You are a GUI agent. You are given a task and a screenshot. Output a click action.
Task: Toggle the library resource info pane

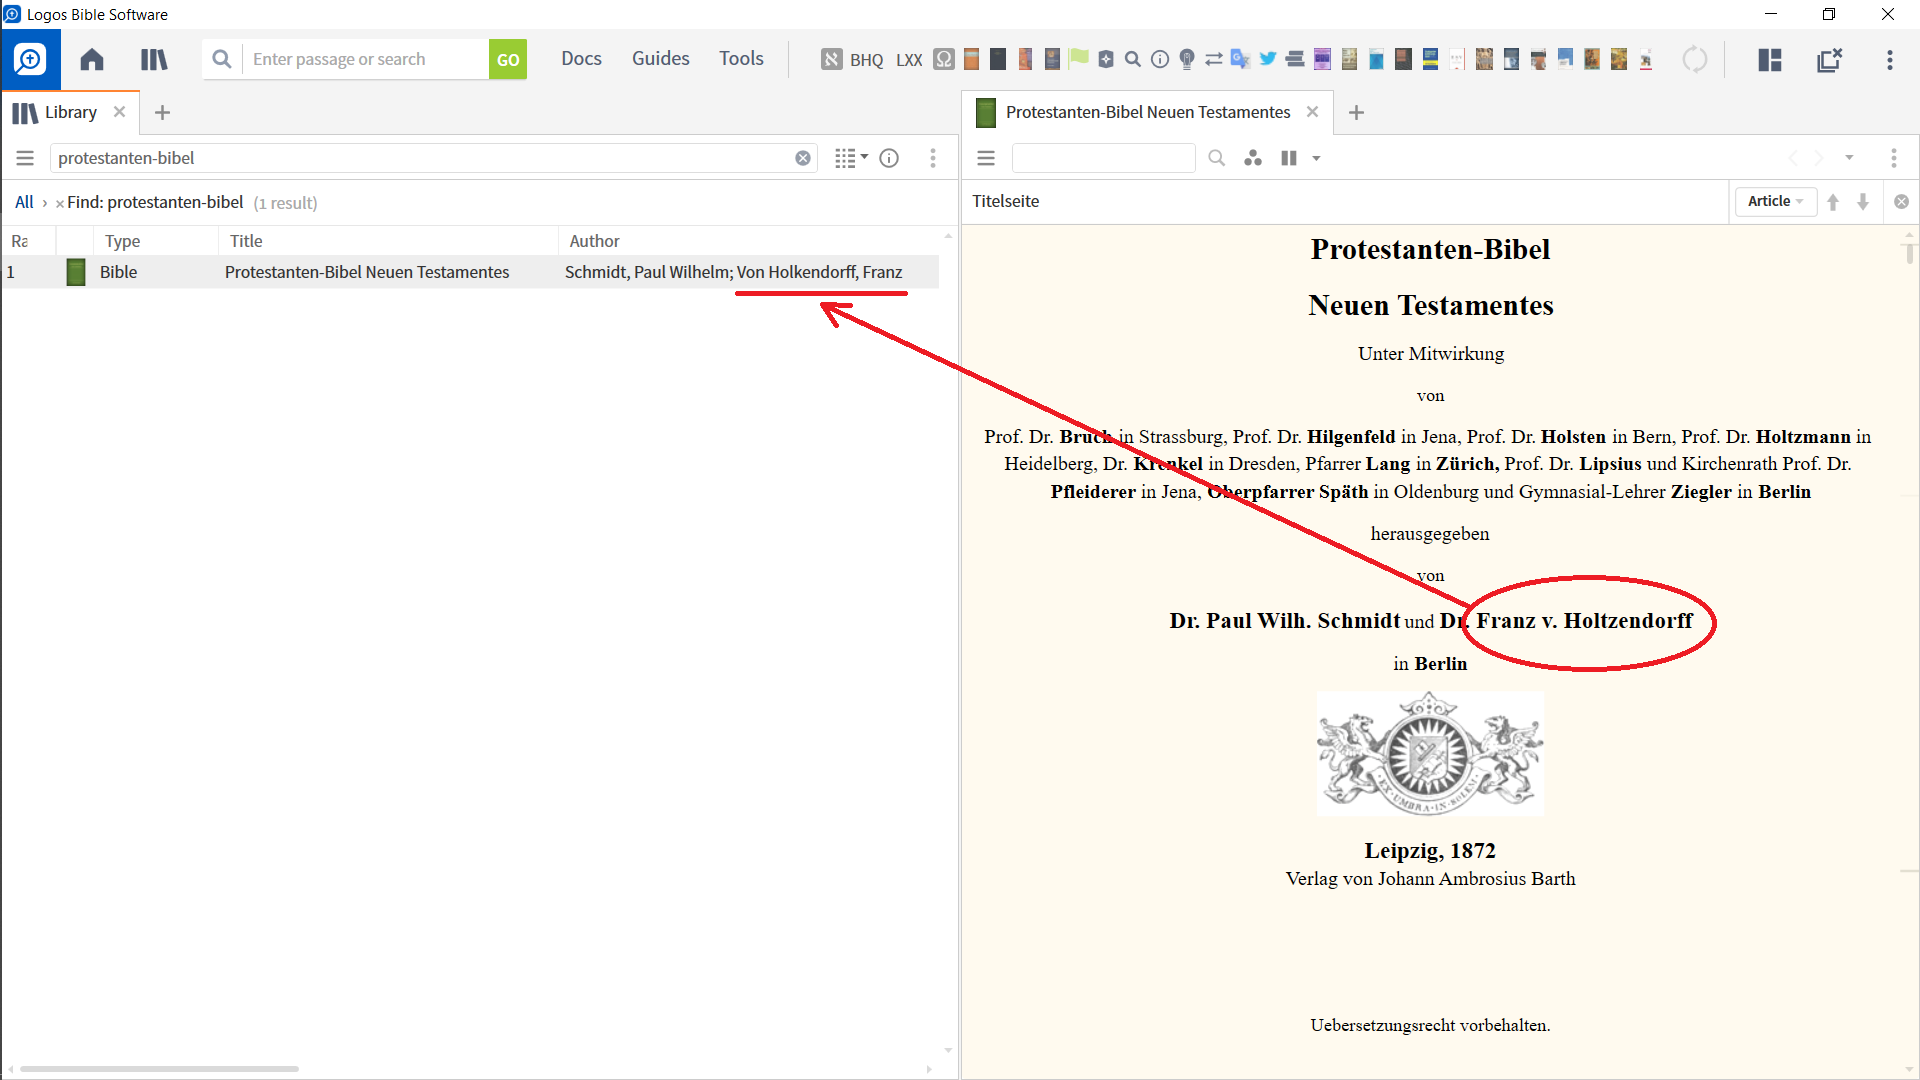click(889, 158)
